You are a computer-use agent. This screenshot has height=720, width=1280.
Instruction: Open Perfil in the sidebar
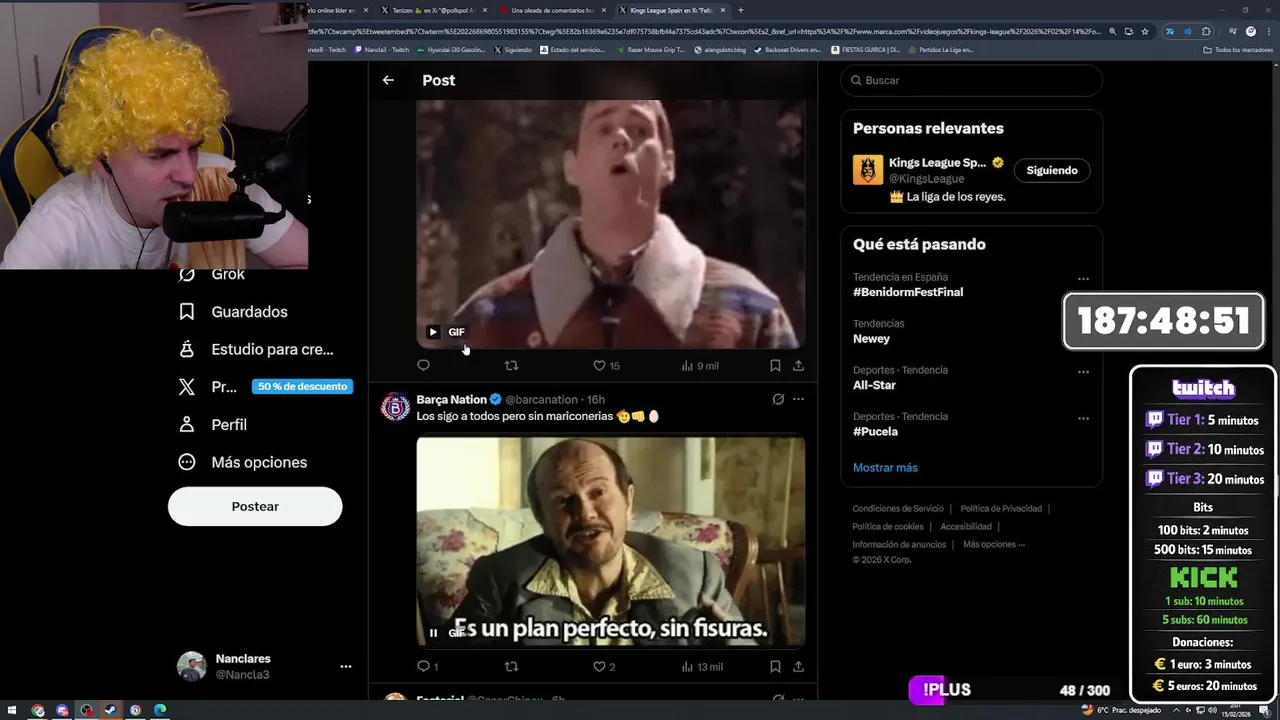[211, 425]
